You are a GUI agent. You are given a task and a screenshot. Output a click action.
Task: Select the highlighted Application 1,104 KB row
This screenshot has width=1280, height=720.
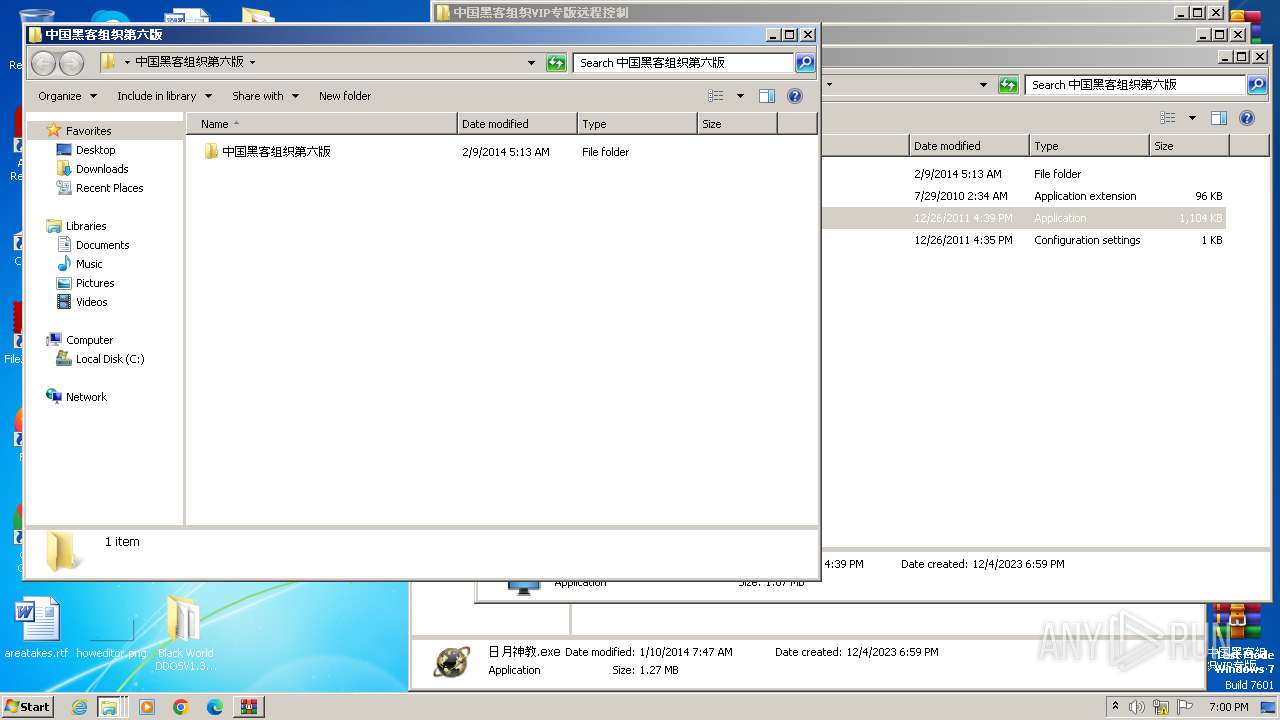[x=1024, y=218]
